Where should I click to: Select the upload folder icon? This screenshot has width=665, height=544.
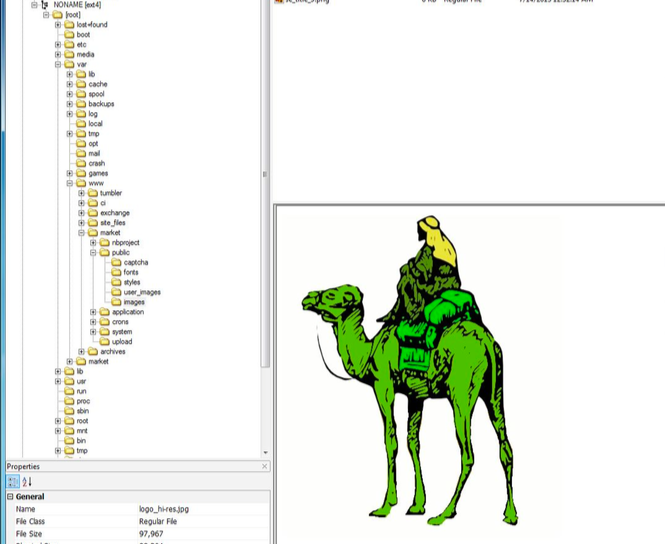pos(103,341)
